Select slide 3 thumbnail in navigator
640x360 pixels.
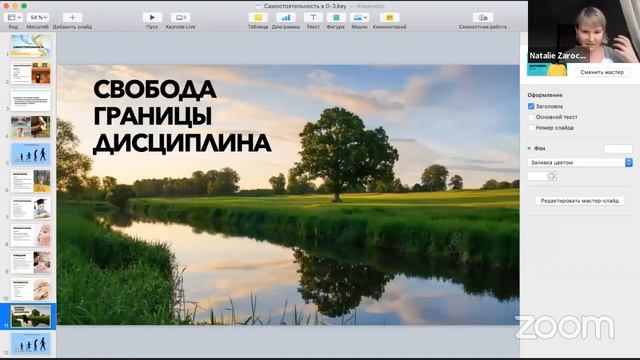click(31, 100)
